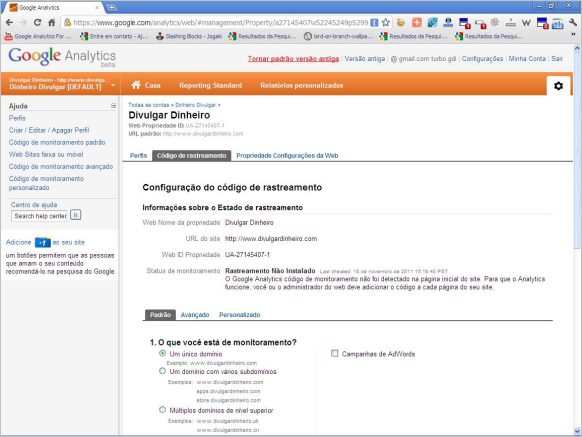Click the Casa home icon
The width and height of the screenshot is (582, 437).
click(x=136, y=85)
